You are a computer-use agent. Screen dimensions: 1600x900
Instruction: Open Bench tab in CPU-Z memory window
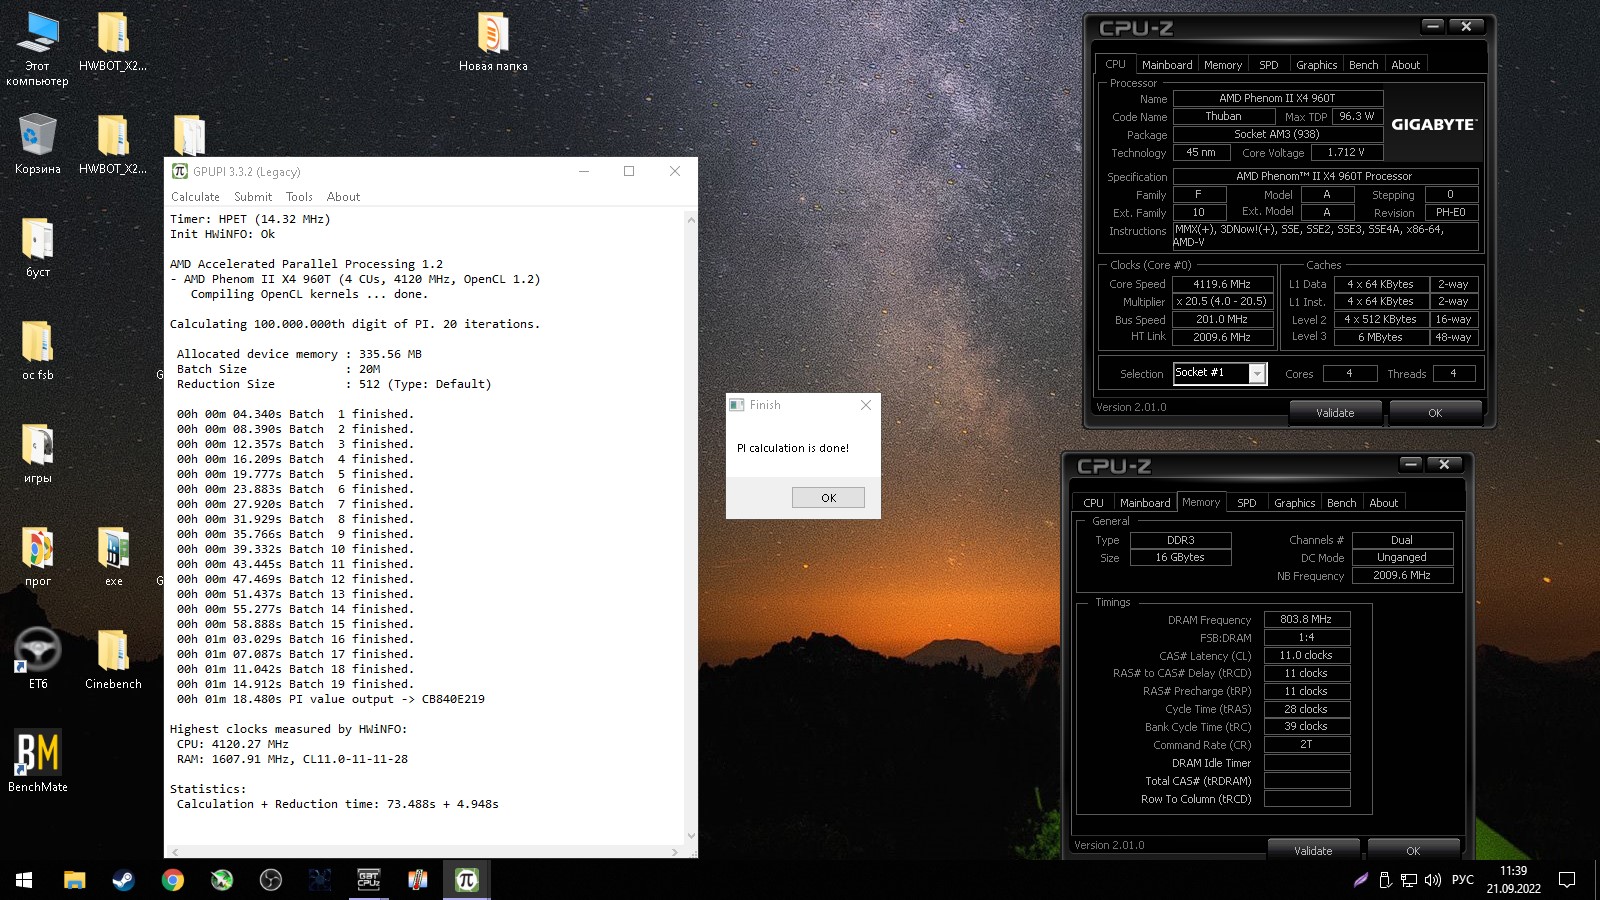[1341, 503]
